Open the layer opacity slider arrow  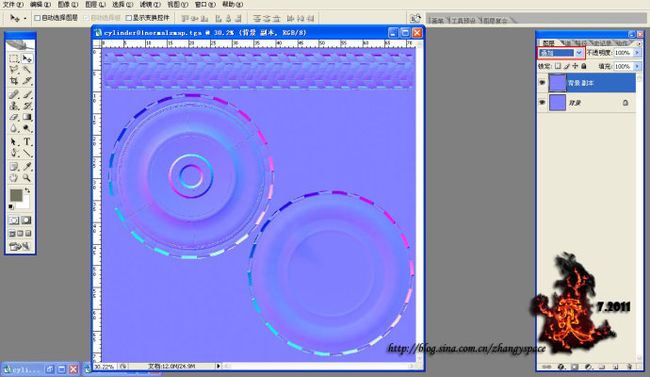(x=637, y=53)
